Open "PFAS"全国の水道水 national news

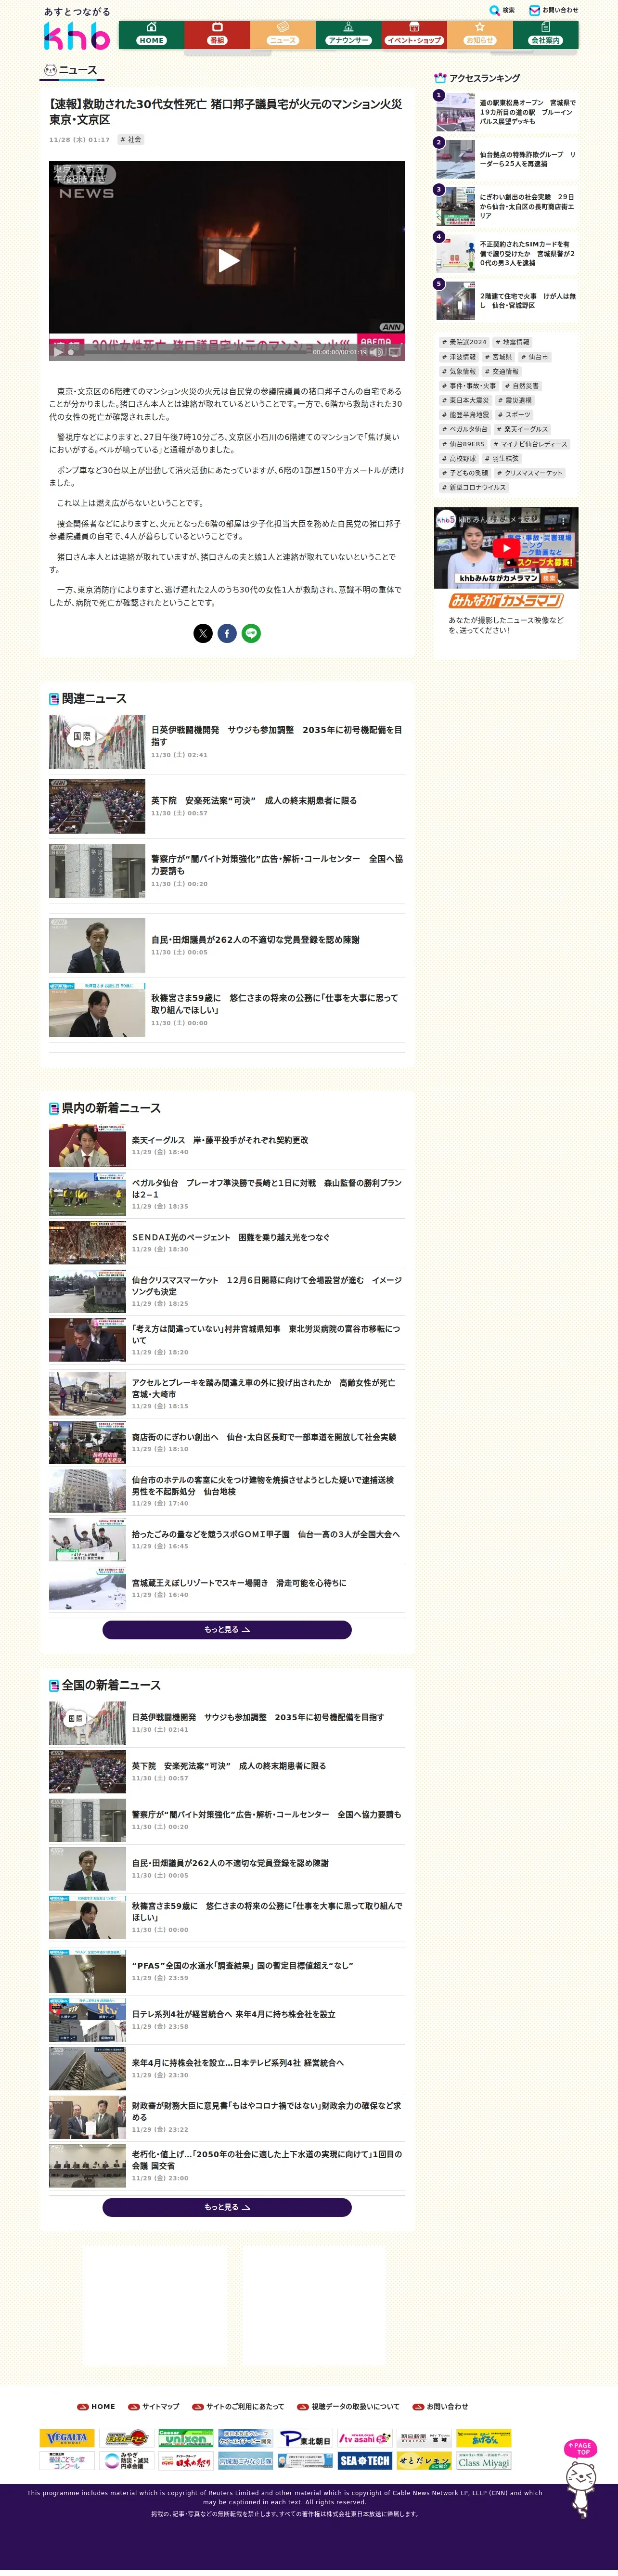tap(227, 1971)
